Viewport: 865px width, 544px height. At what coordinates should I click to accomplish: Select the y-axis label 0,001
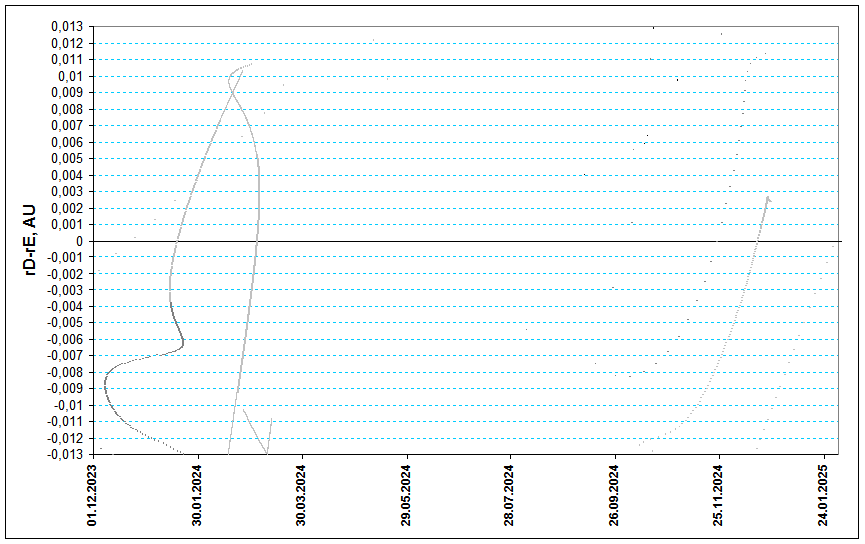coord(67,225)
